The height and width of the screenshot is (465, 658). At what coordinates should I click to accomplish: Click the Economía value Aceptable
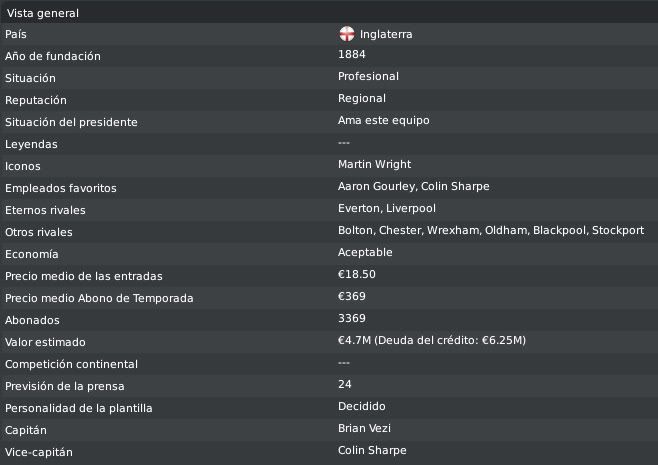365,252
